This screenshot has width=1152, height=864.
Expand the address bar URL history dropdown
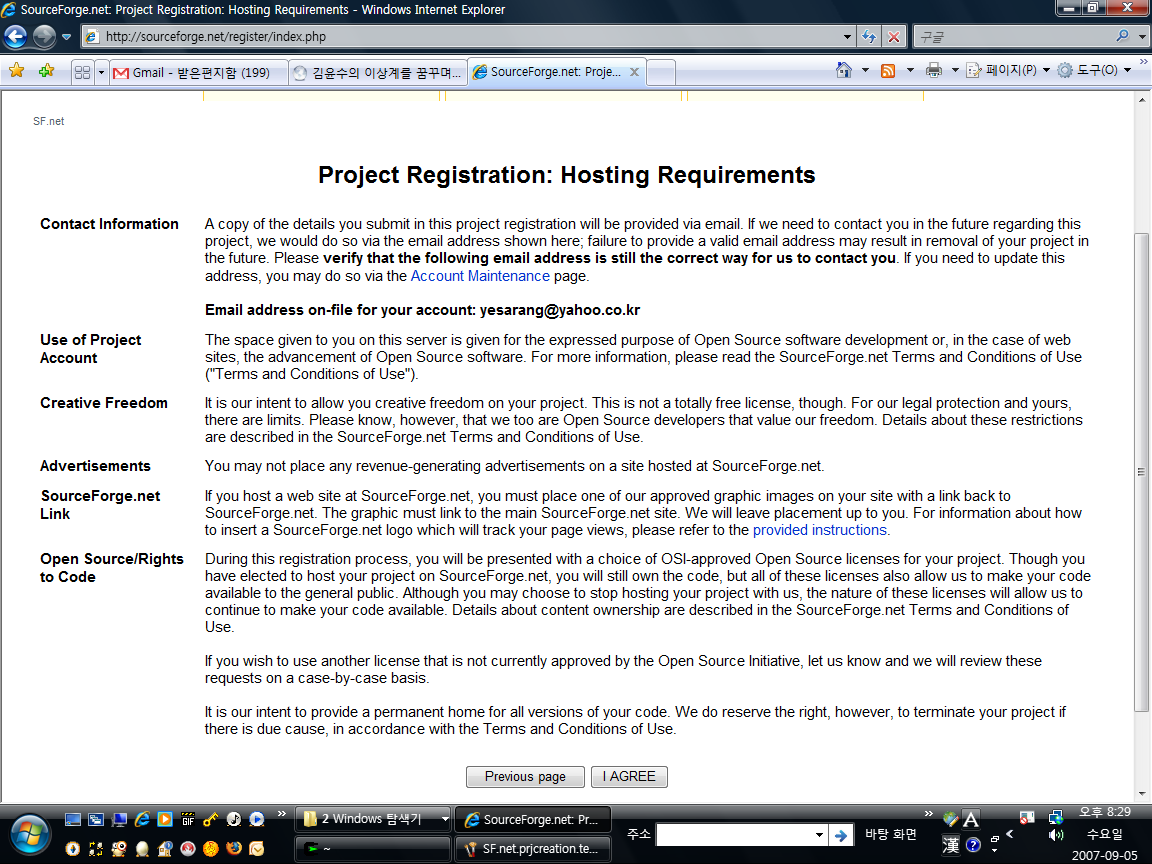847,36
